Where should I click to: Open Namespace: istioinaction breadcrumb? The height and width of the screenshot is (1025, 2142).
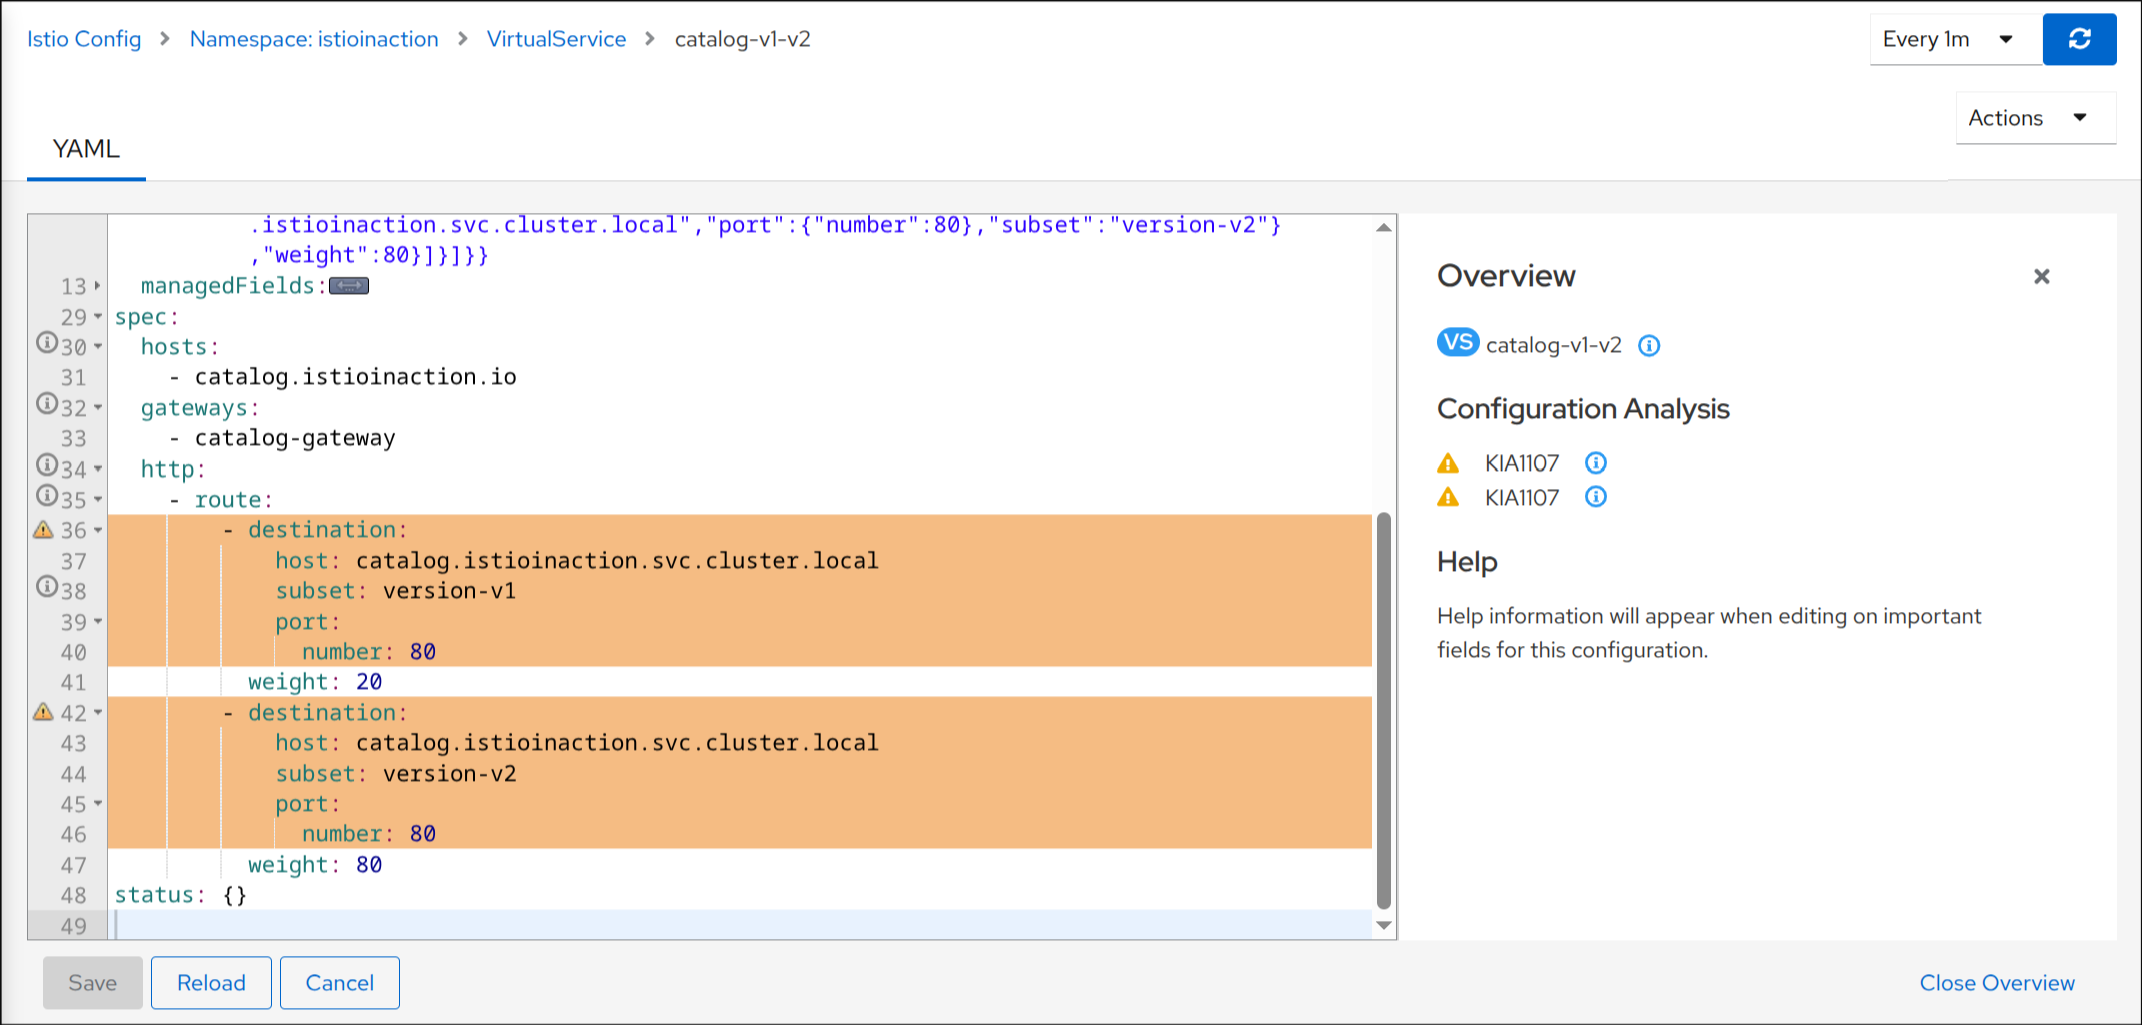314,39
